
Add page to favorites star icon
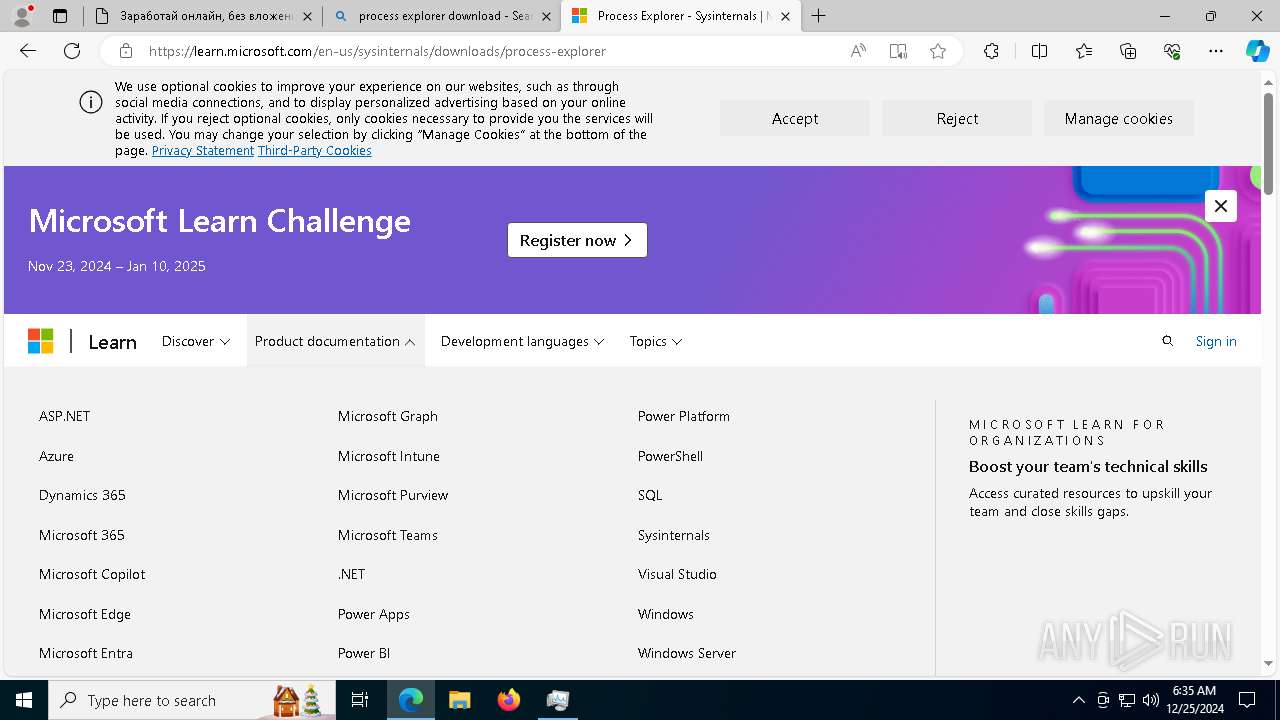pos(938,51)
